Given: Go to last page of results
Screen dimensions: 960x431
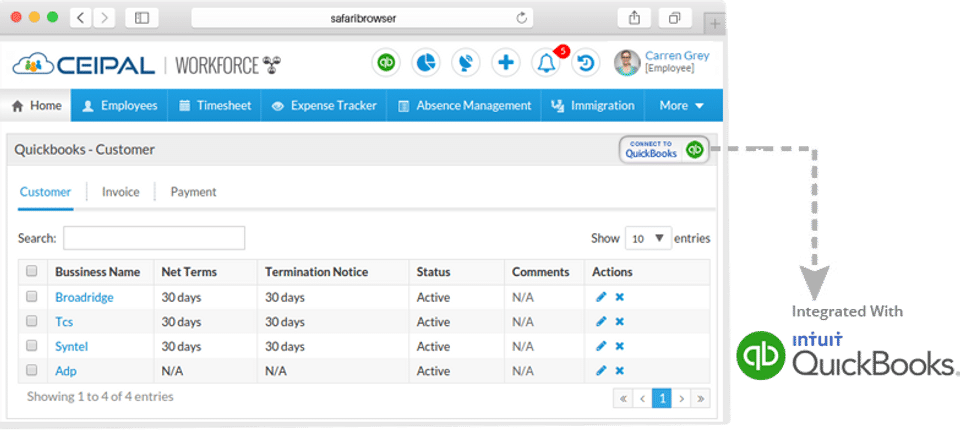Looking at the screenshot, I should tap(700, 399).
